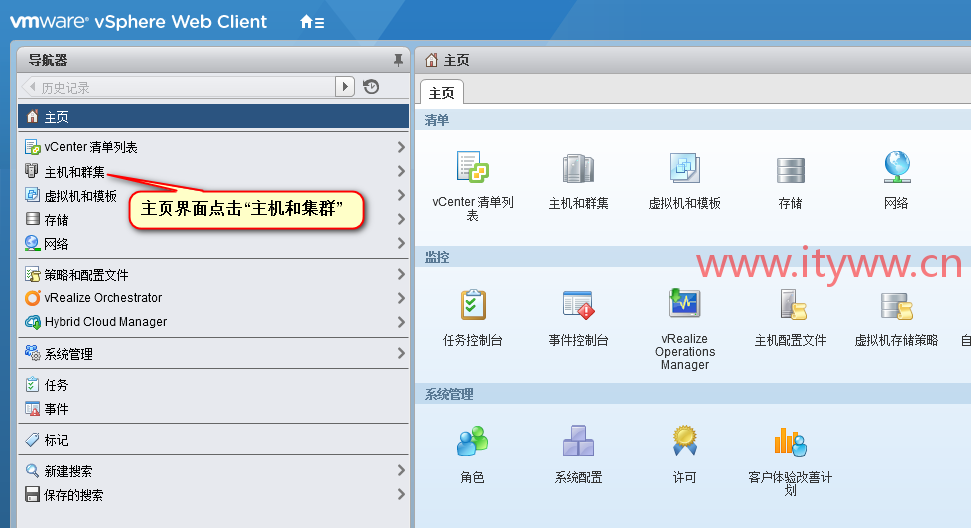Click vmware vSphere Web Client logo
Screen dimensions: 971x528
click(x=139, y=22)
